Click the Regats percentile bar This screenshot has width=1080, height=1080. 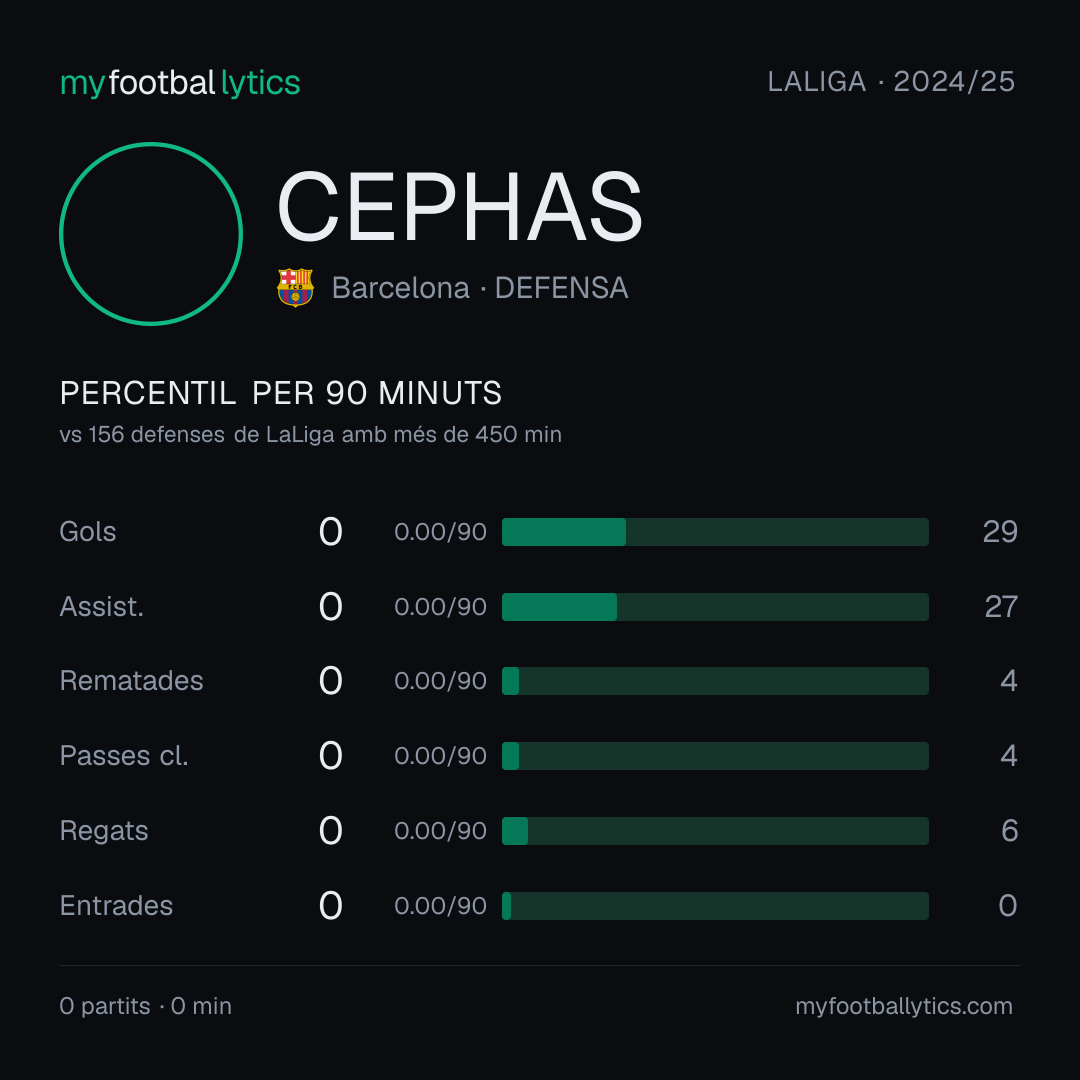tap(715, 831)
